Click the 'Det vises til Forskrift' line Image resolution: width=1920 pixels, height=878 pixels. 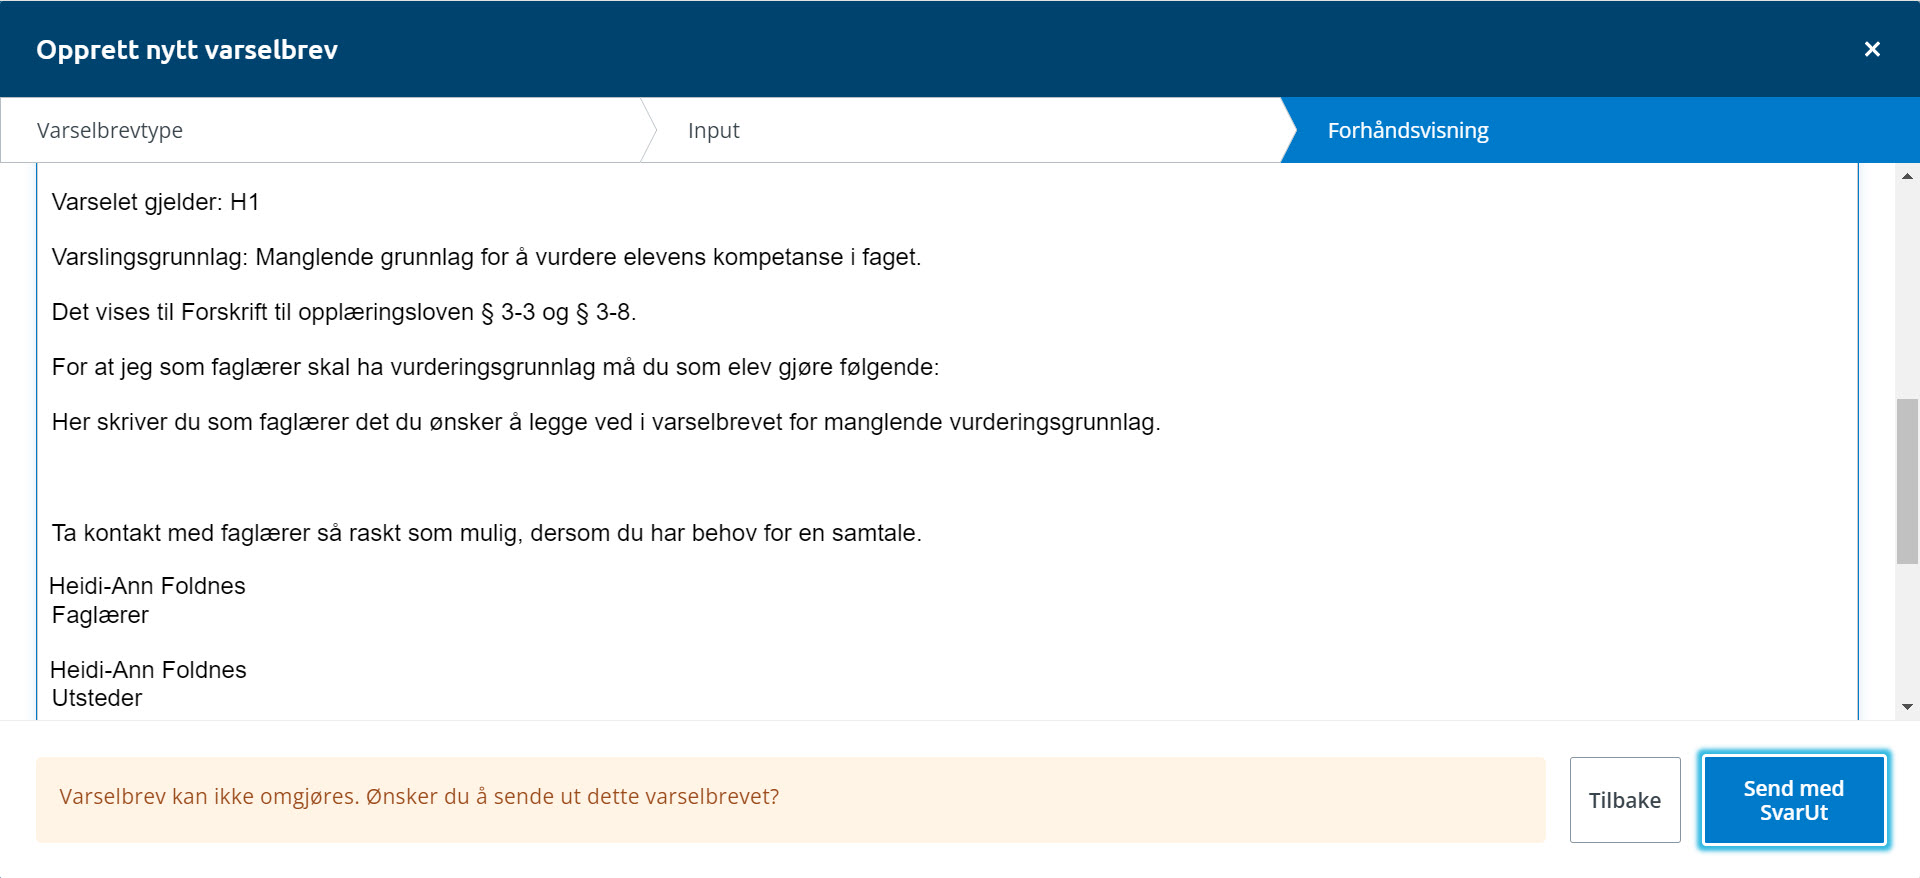point(344,312)
